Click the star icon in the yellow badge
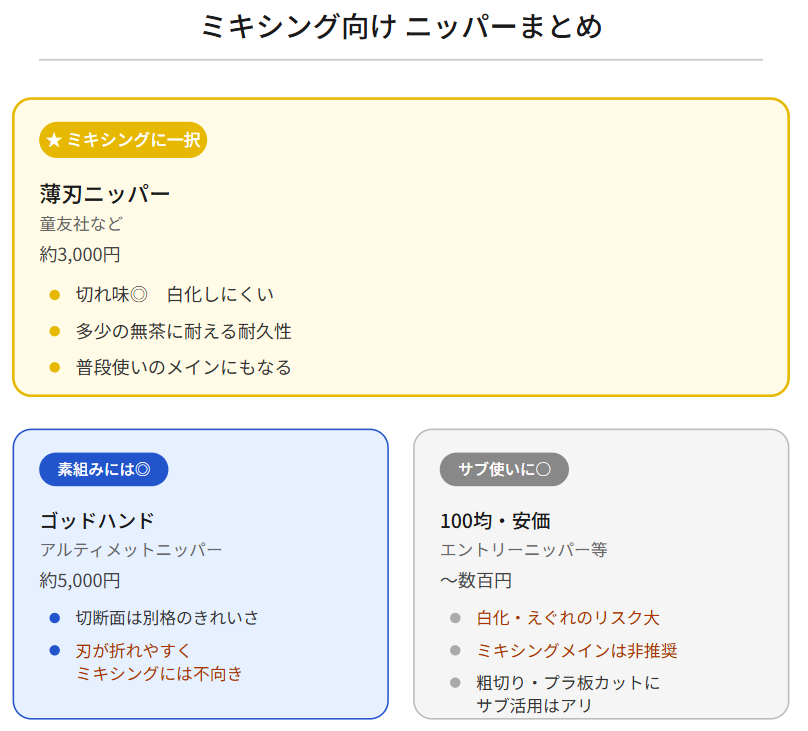The height and width of the screenshot is (731, 808). pyautogui.click(x=55, y=140)
